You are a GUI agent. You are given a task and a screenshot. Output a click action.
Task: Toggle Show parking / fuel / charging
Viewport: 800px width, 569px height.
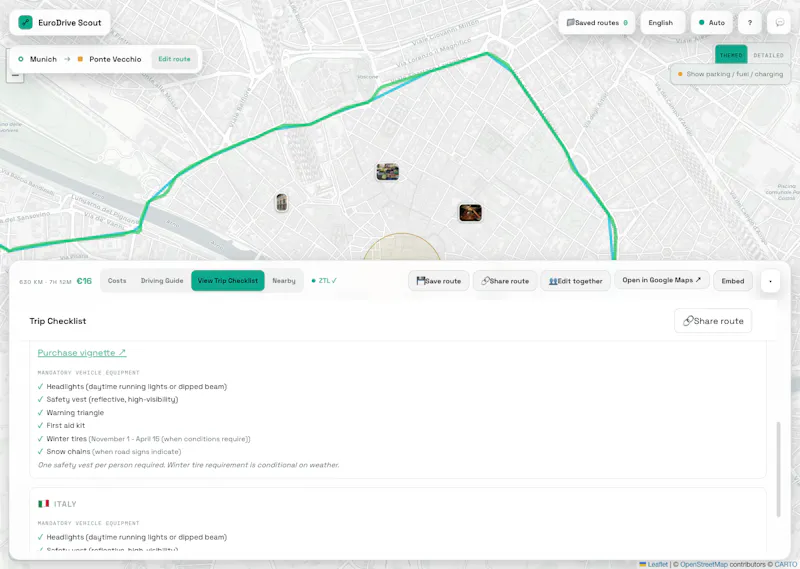coord(730,74)
